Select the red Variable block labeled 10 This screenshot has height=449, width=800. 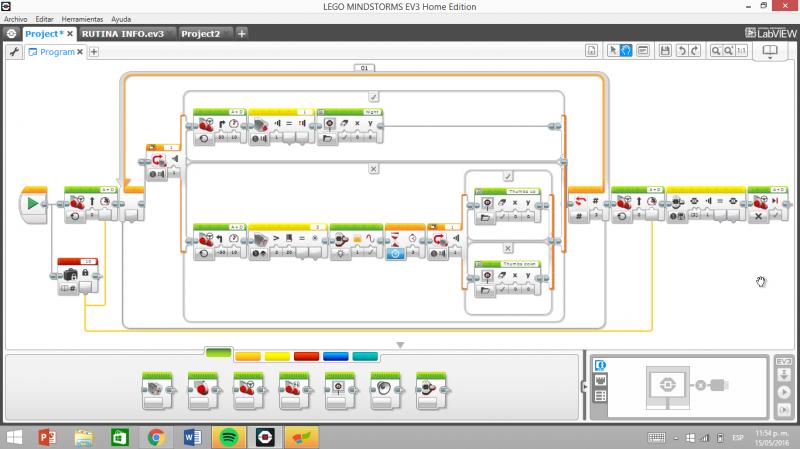pos(78,276)
